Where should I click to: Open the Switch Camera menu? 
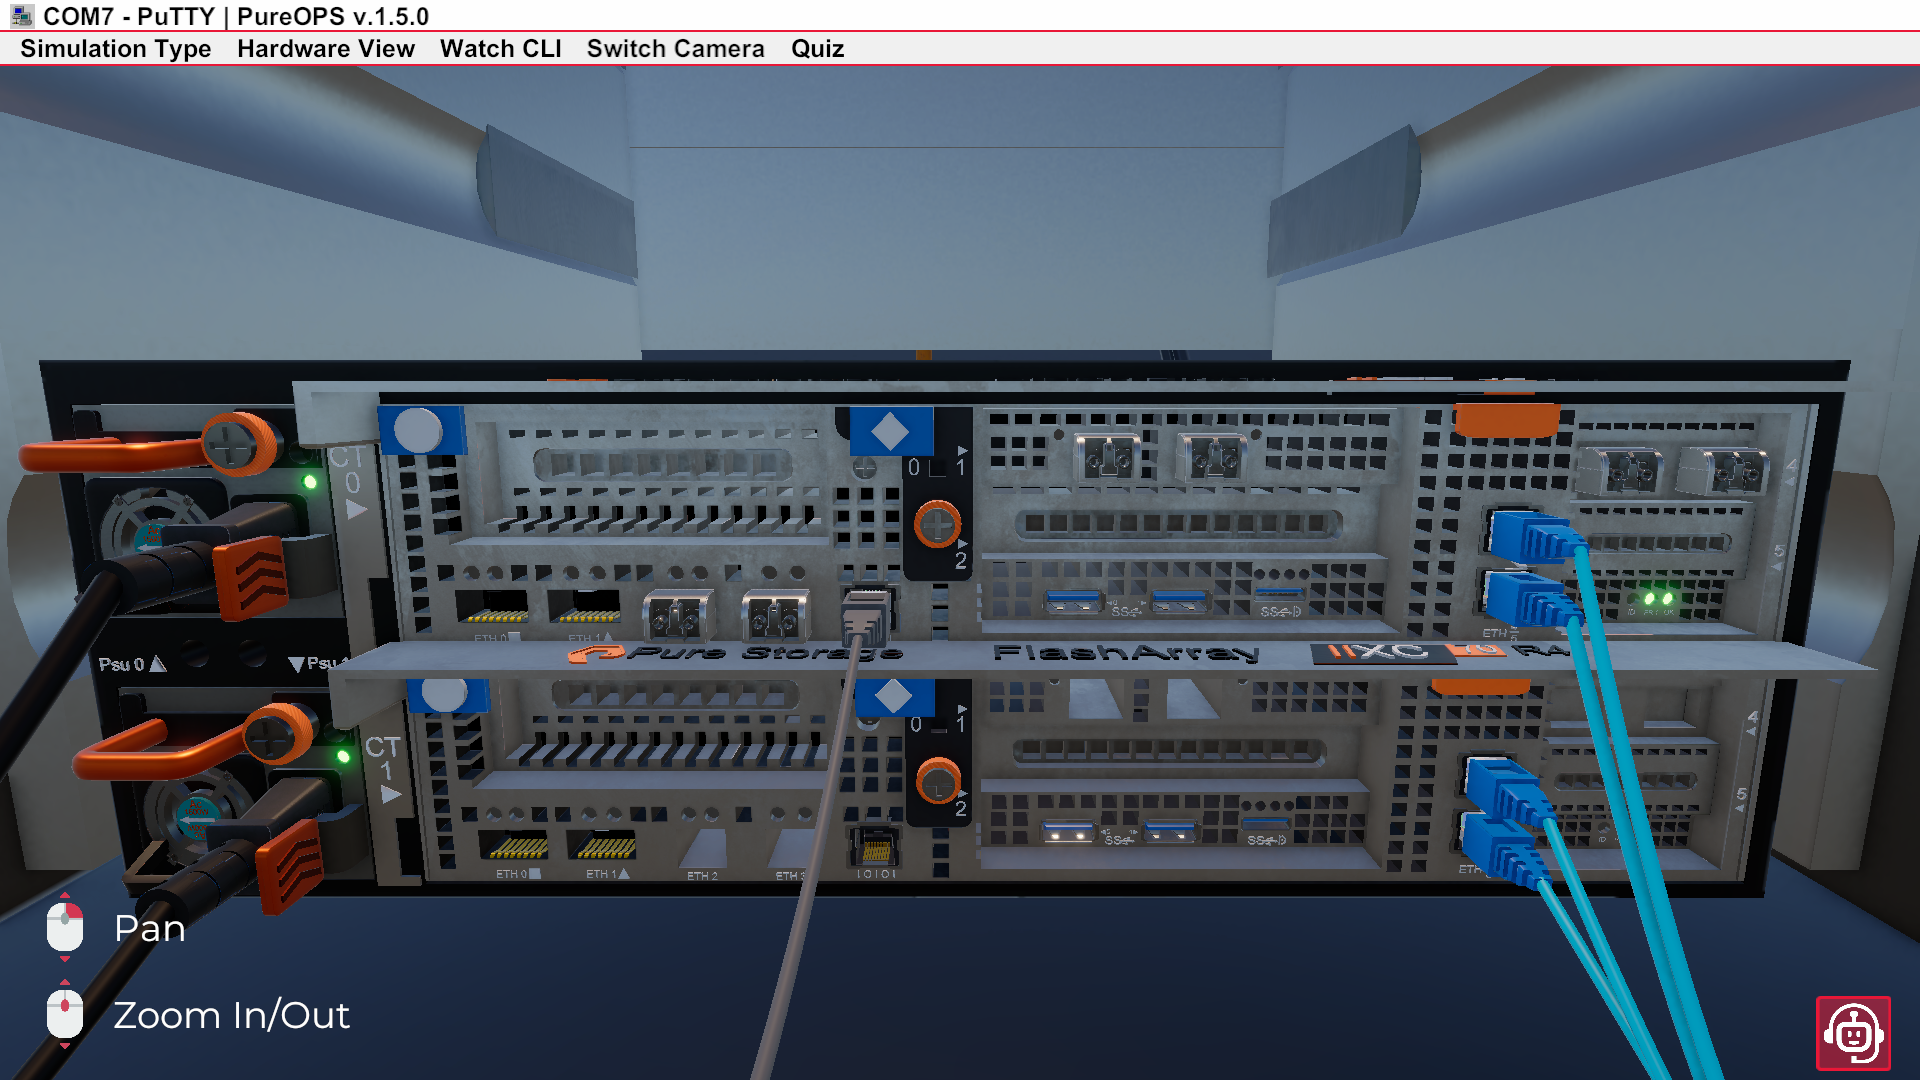676,49
